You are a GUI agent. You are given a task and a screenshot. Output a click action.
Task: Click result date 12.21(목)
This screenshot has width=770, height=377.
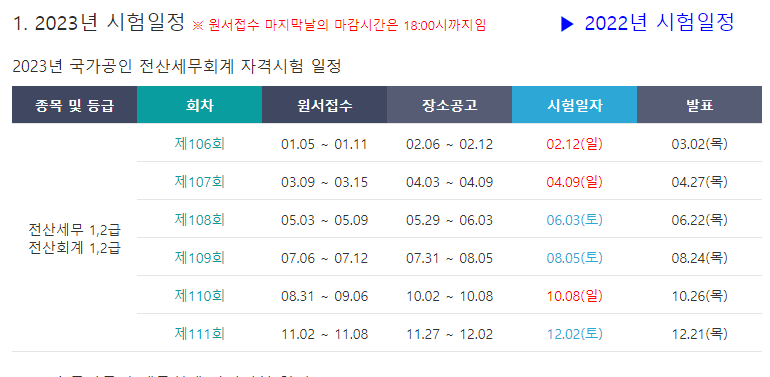(699, 335)
